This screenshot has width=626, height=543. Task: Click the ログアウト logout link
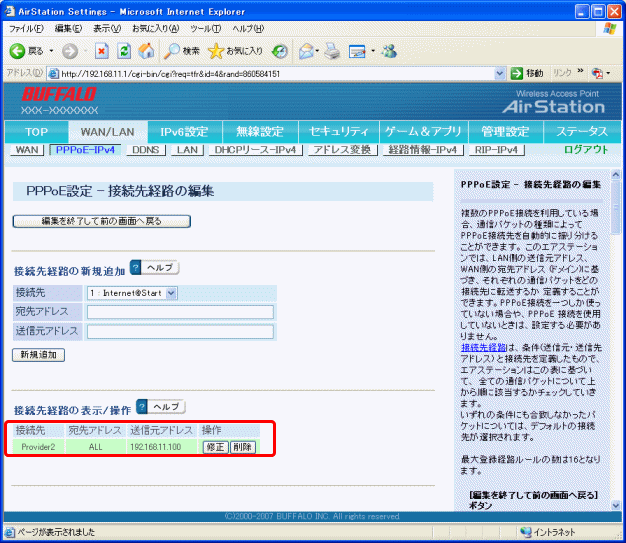(x=585, y=149)
